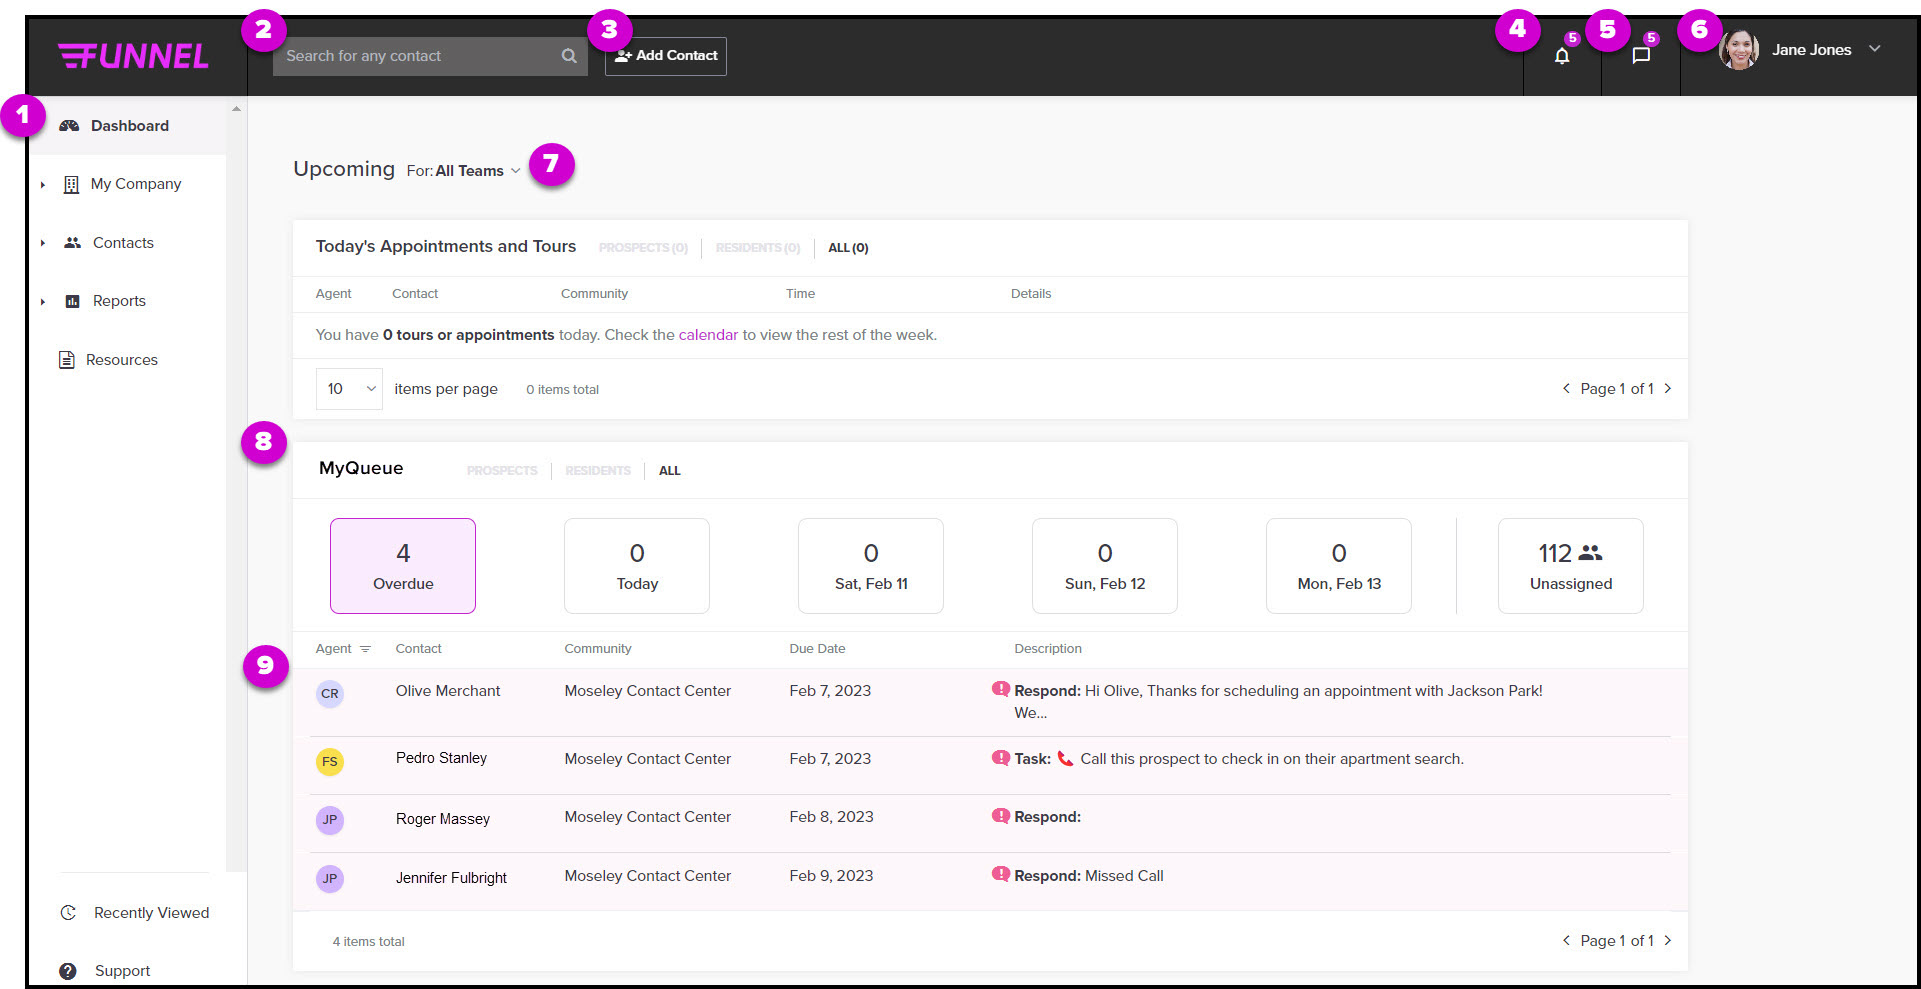Open Recently Viewed in the sidebar
The width and height of the screenshot is (1921, 989).
click(x=150, y=913)
